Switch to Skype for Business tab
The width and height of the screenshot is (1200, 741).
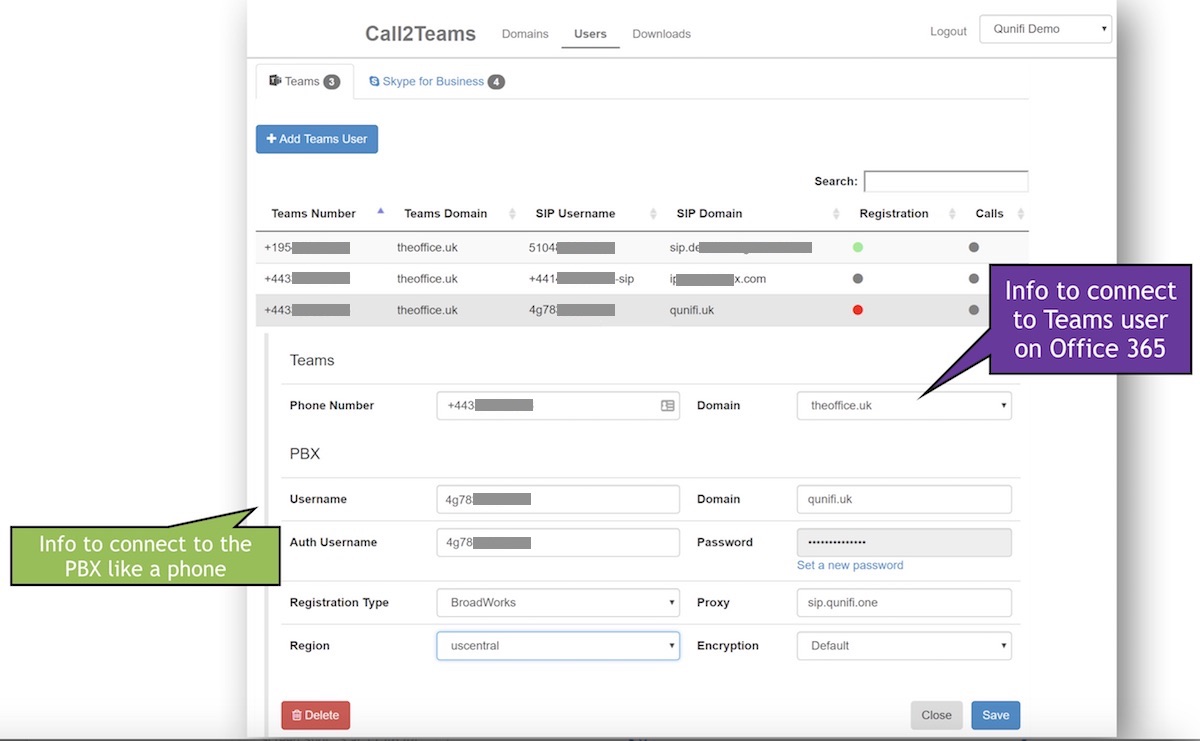[x=436, y=82]
